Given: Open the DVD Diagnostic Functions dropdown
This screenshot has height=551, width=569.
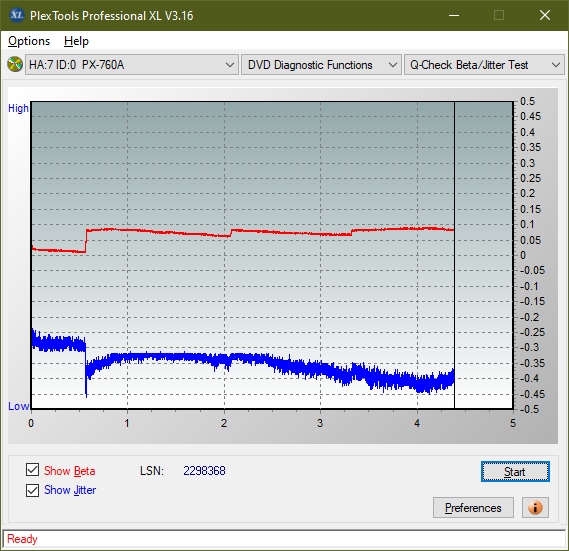Looking at the screenshot, I should pyautogui.click(x=321, y=65).
